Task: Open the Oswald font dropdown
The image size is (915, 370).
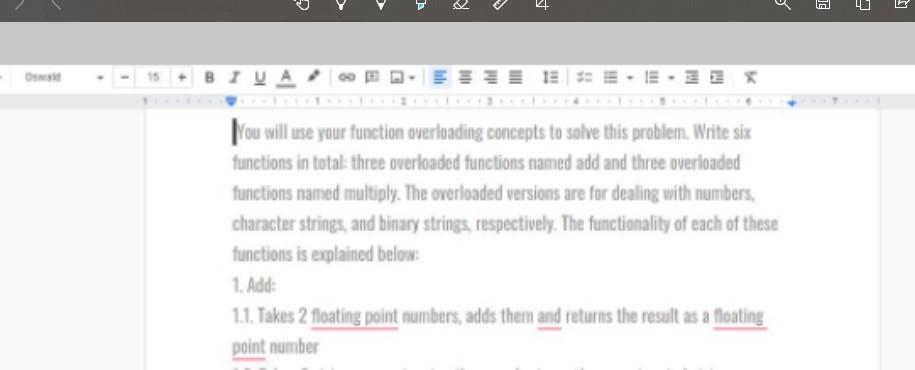Action: [63, 77]
